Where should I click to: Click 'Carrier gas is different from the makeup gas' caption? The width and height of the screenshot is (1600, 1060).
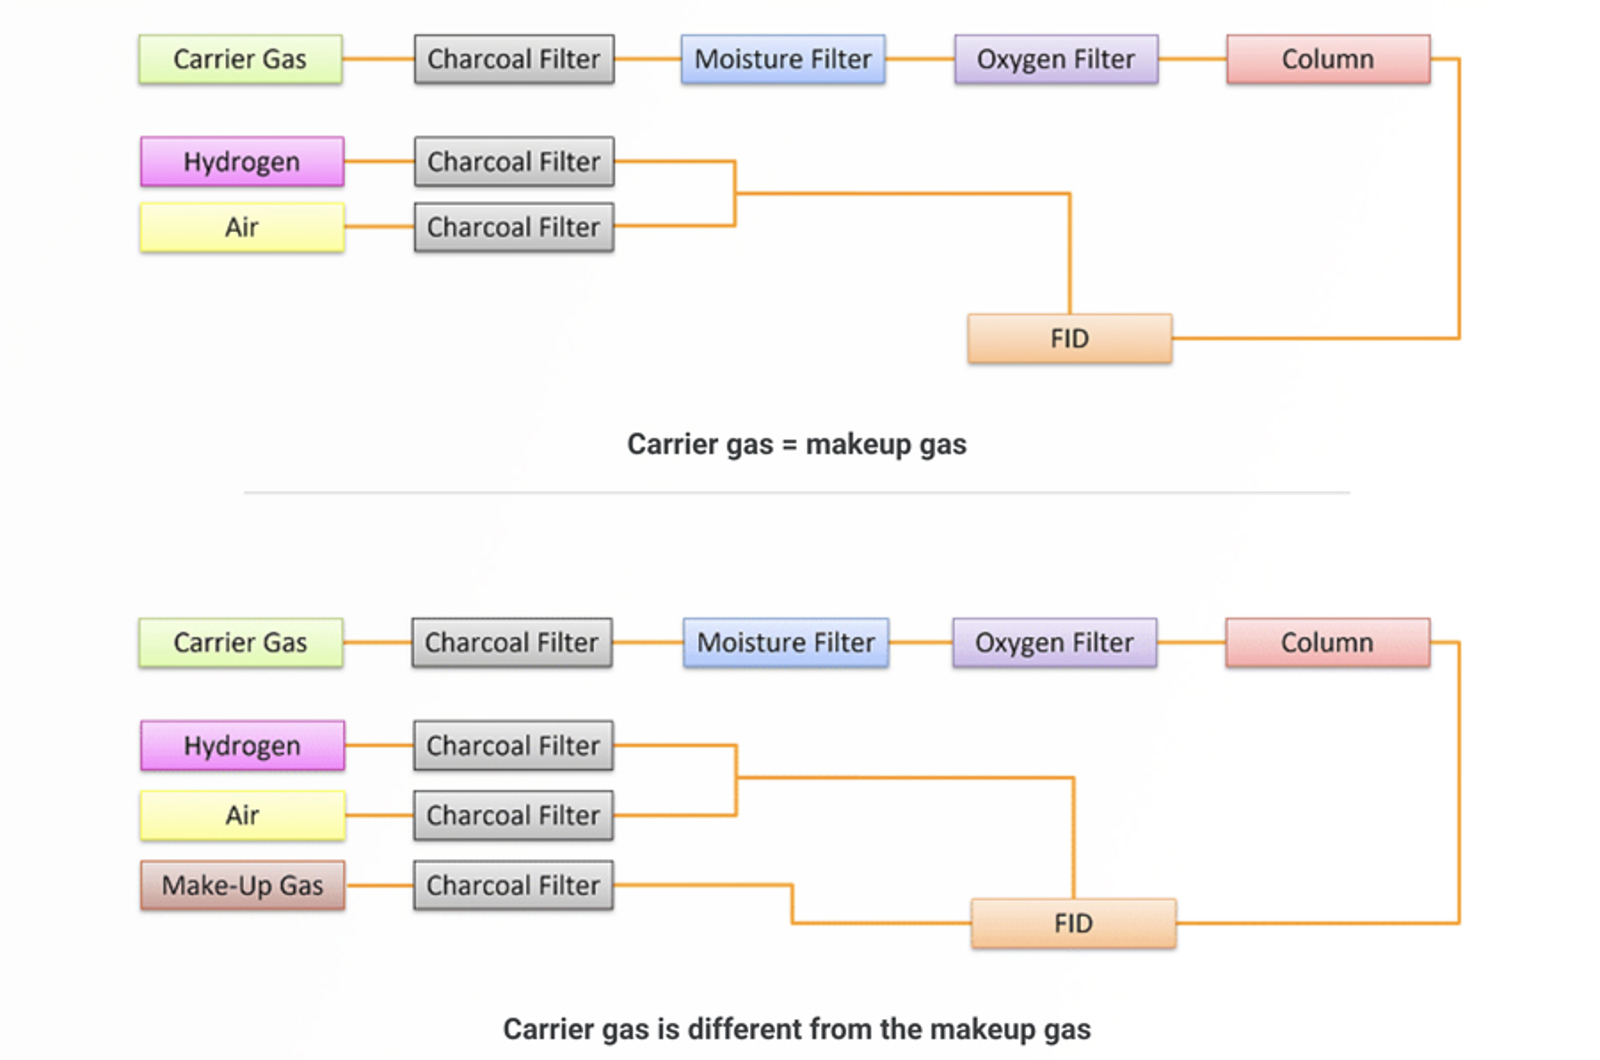point(796,1029)
